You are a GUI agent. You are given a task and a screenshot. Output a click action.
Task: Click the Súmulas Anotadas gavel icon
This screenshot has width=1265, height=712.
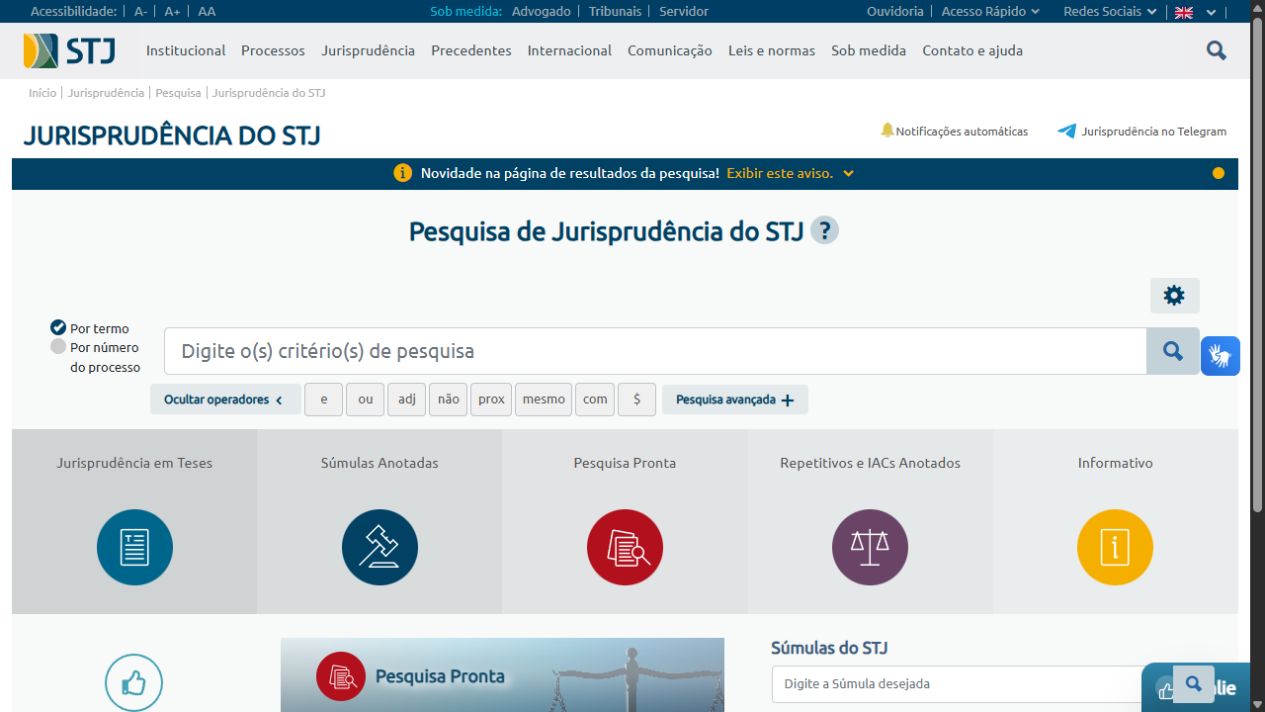click(380, 547)
